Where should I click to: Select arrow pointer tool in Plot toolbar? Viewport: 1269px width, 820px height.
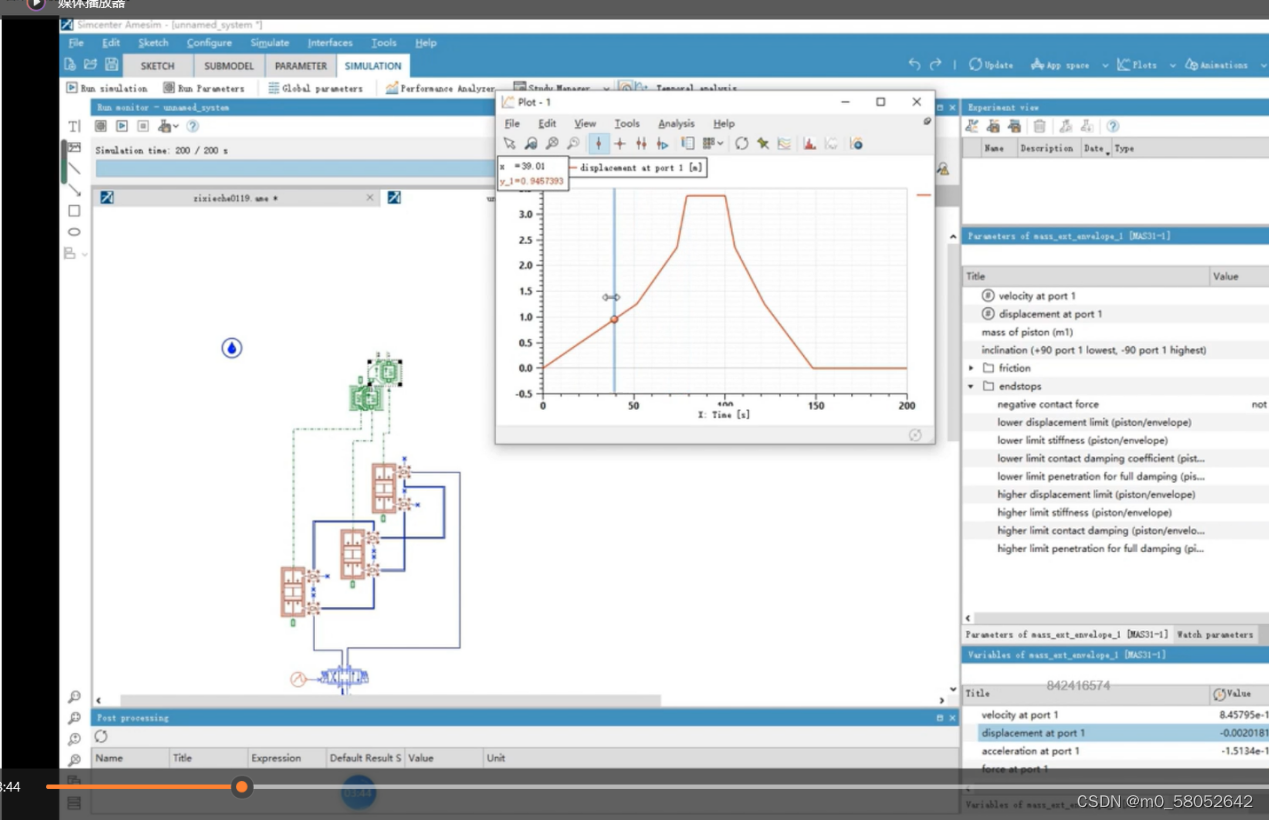point(510,144)
